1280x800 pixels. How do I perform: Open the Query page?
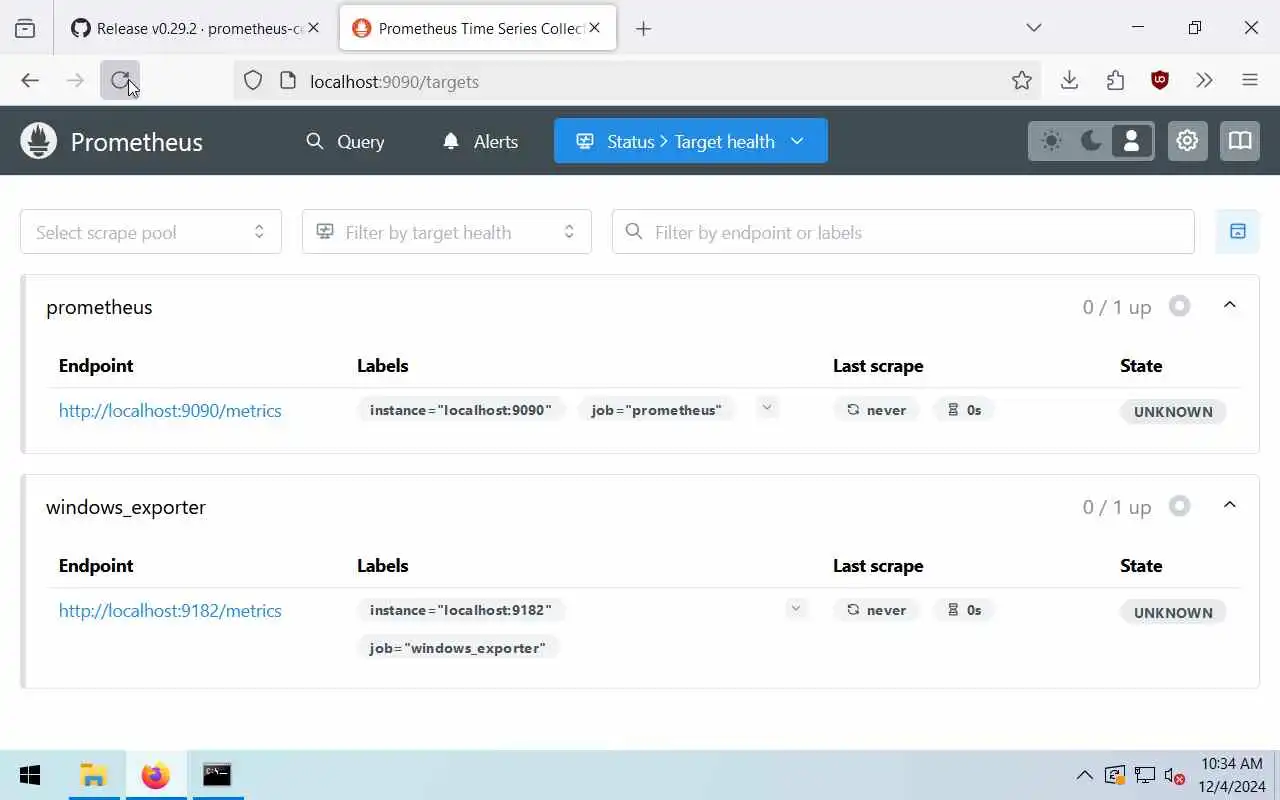[345, 141]
